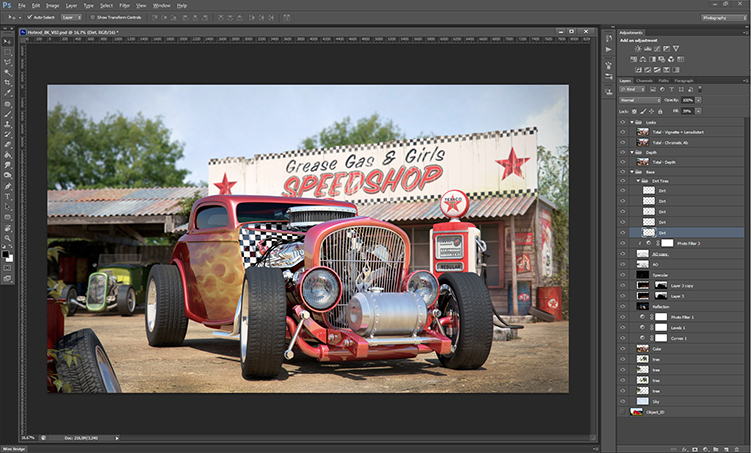Hide the Reflection layer
This screenshot has width=751, height=453.
tap(623, 306)
